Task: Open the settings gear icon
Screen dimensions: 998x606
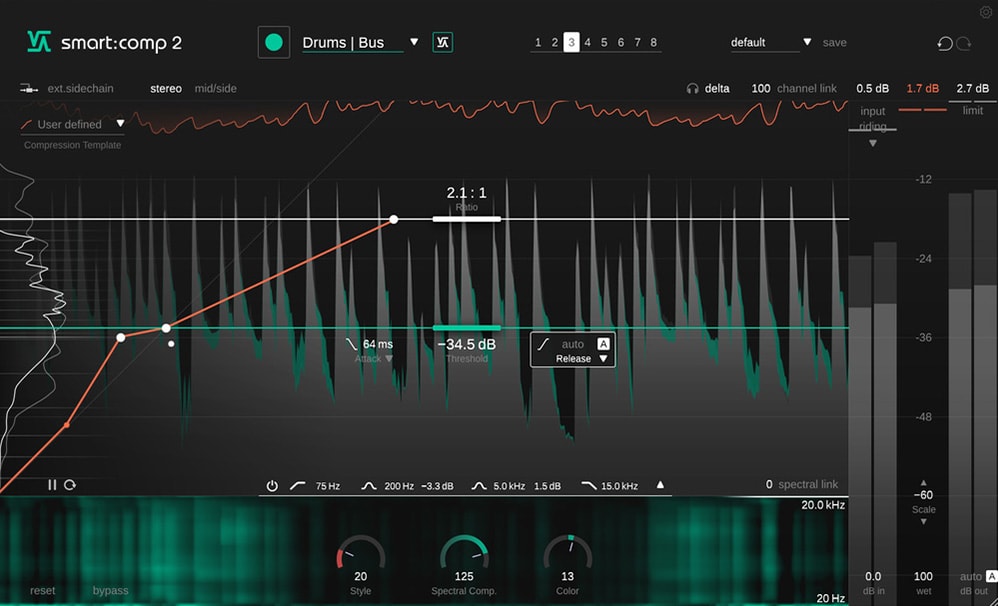Action: click(x=986, y=12)
